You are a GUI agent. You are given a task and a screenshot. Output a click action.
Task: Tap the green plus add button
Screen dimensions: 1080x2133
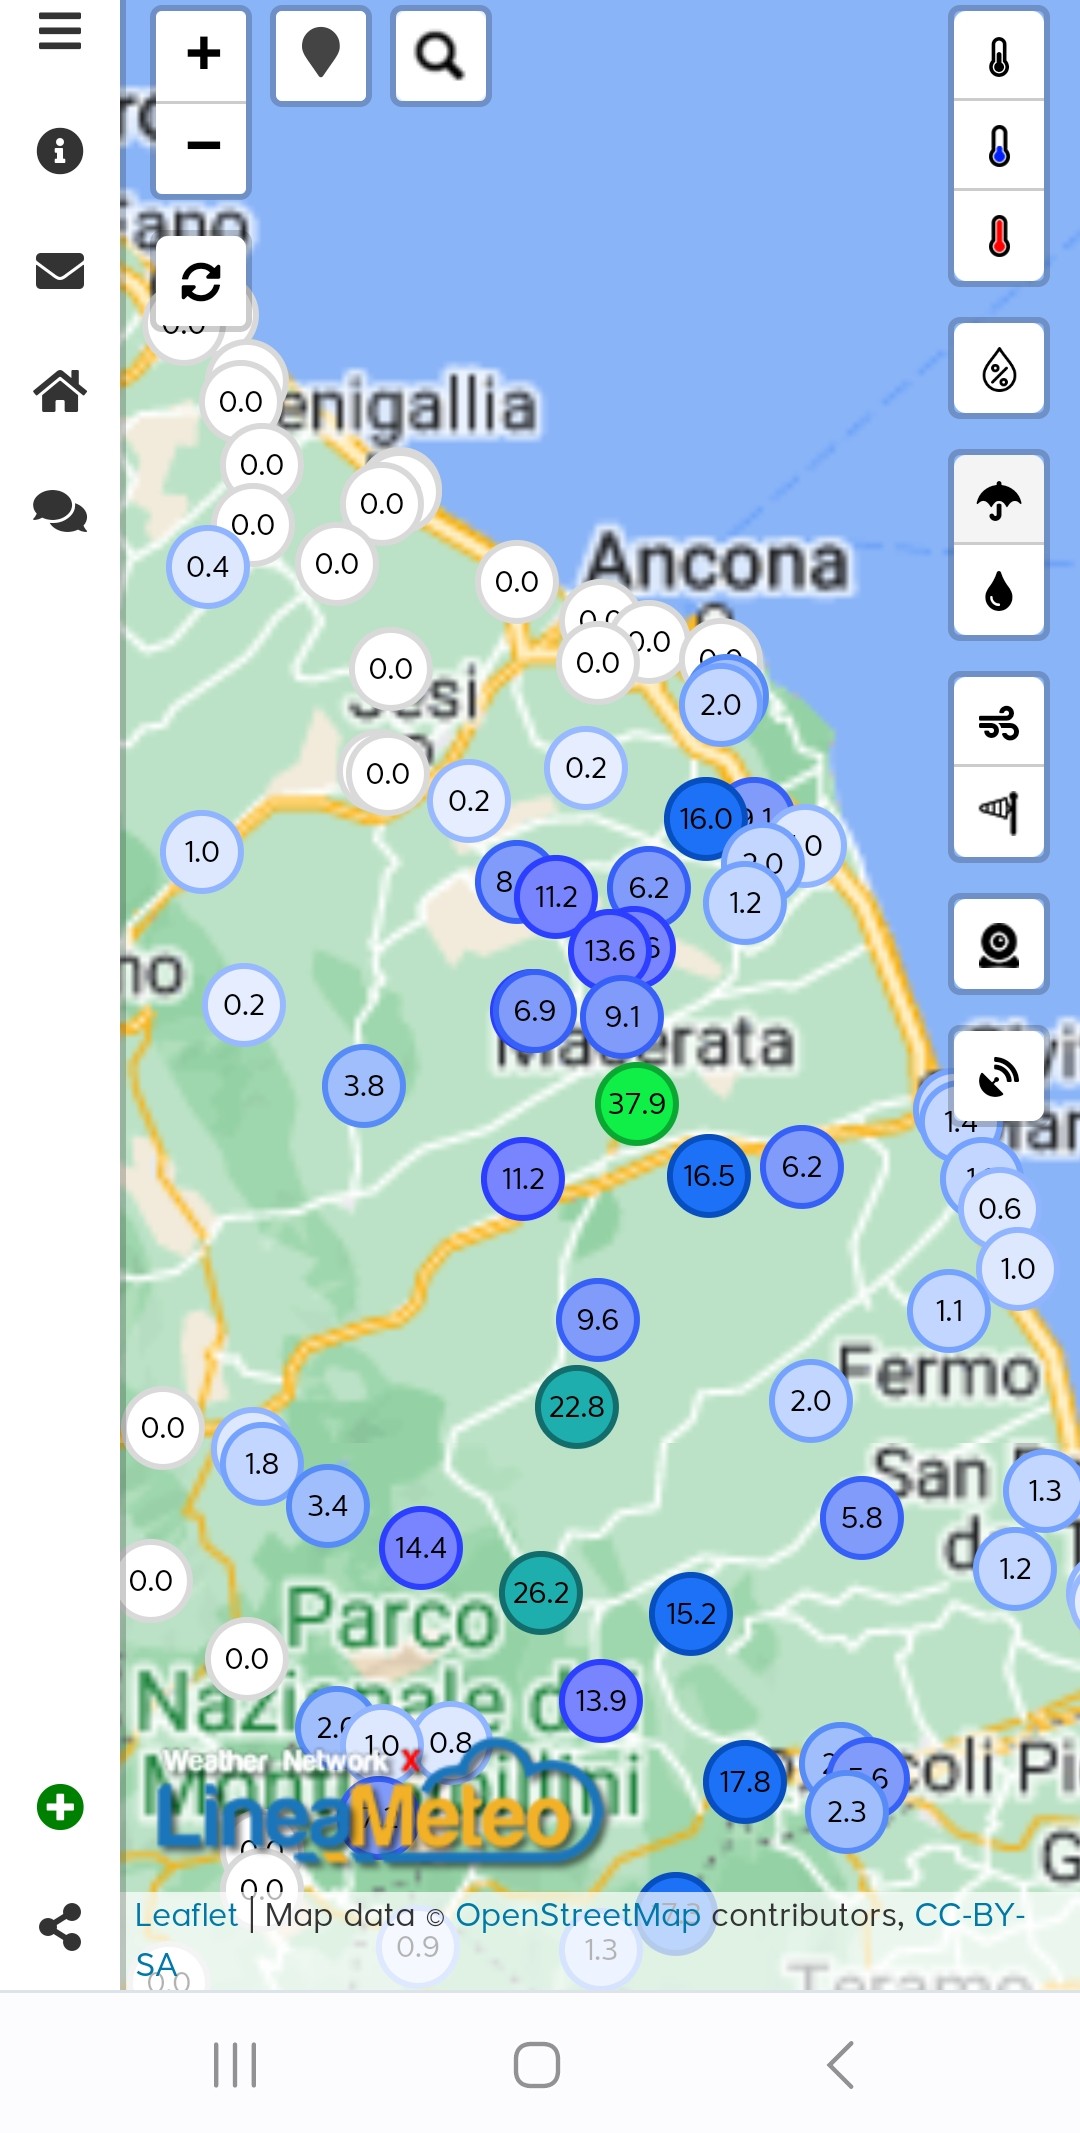(60, 1807)
